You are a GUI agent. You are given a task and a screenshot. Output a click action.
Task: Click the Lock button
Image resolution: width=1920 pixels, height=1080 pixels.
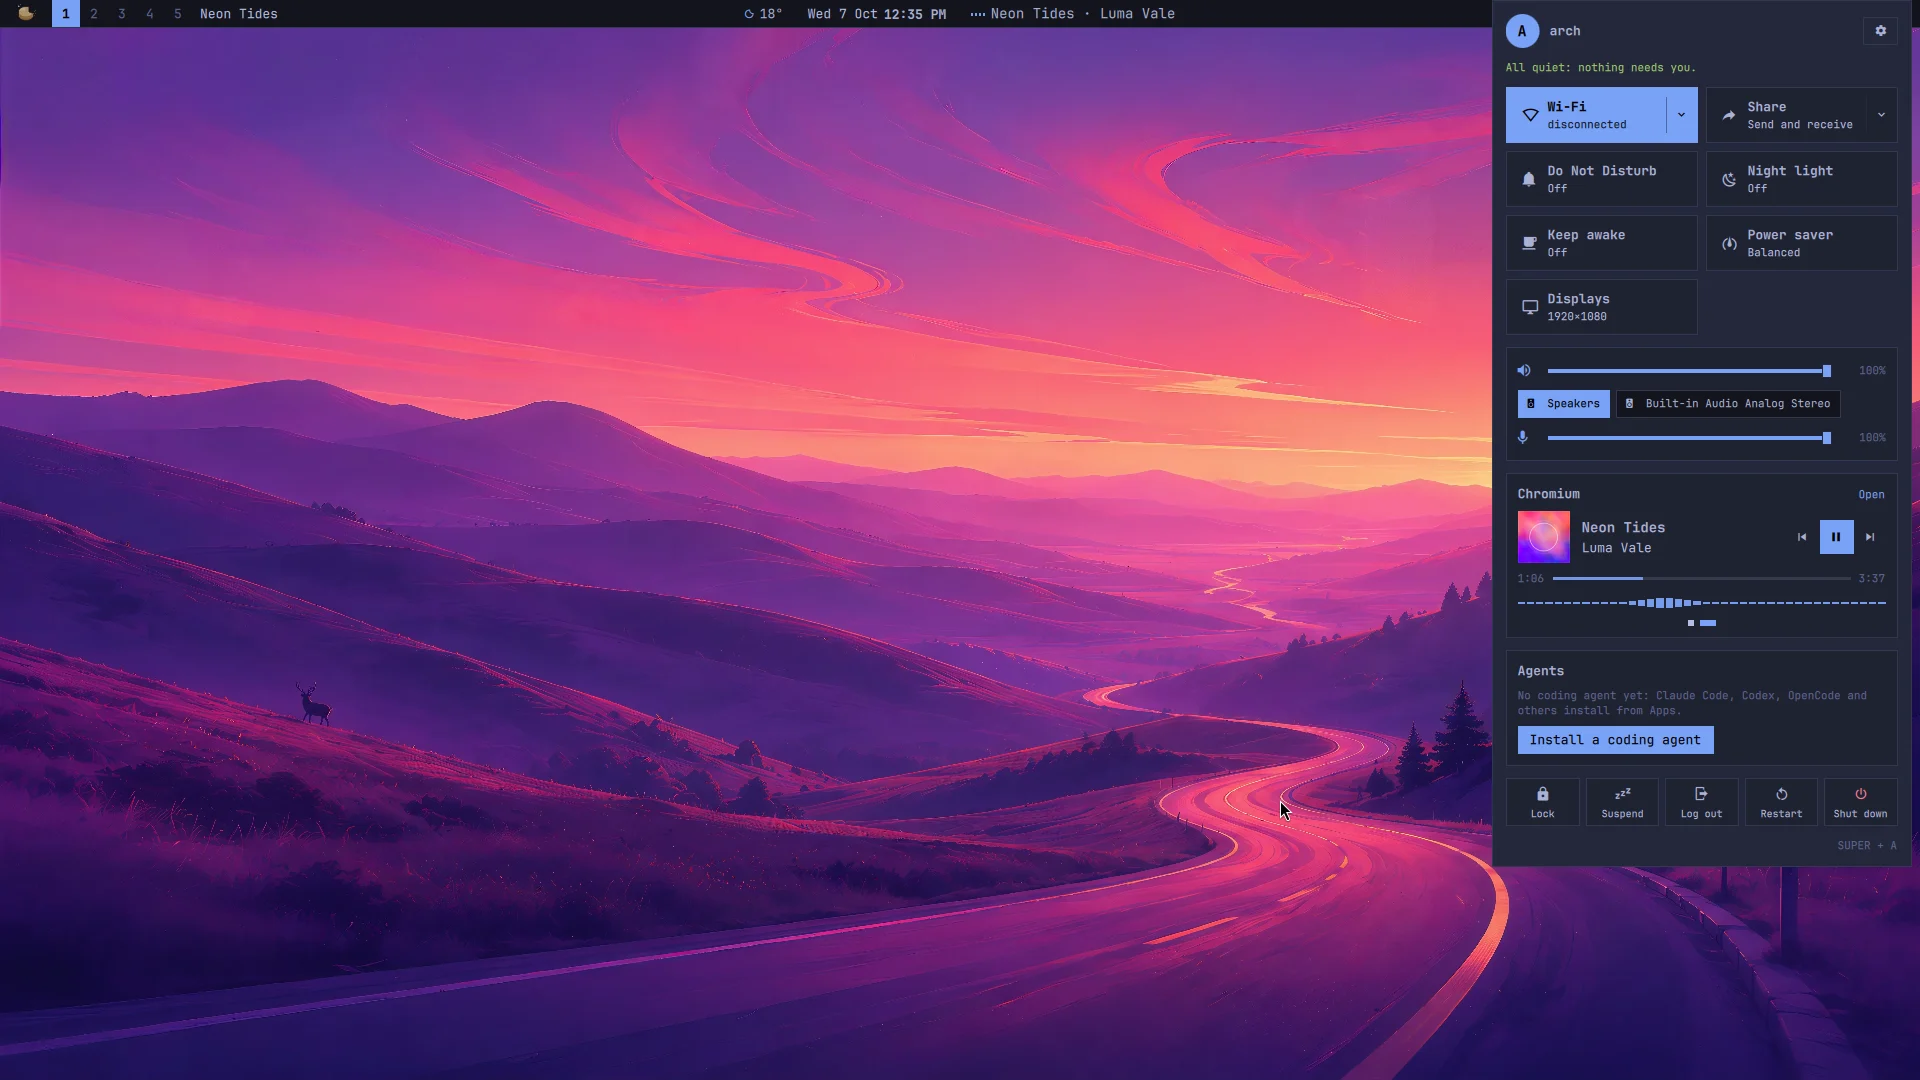point(1543,802)
